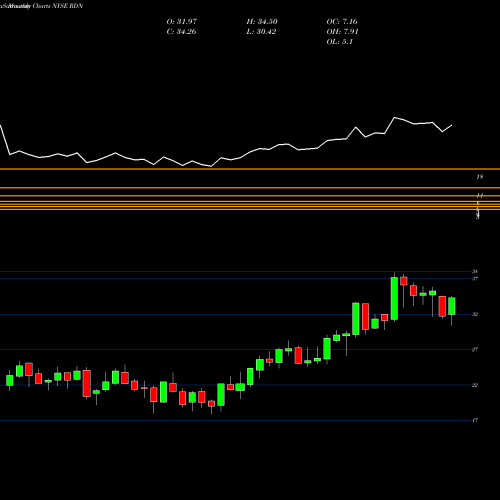Click the 22 price axis label

pyautogui.click(x=474, y=385)
